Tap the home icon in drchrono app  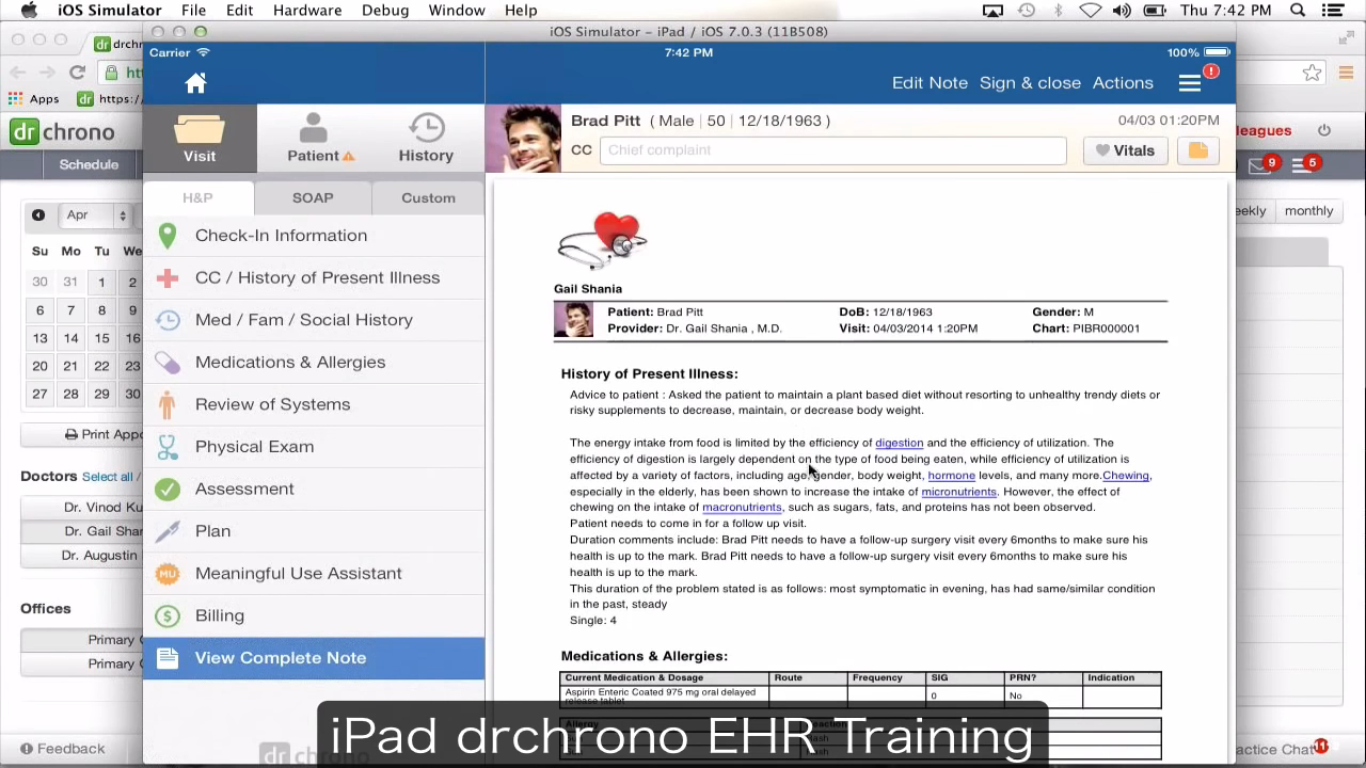pyautogui.click(x=196, y=83)
